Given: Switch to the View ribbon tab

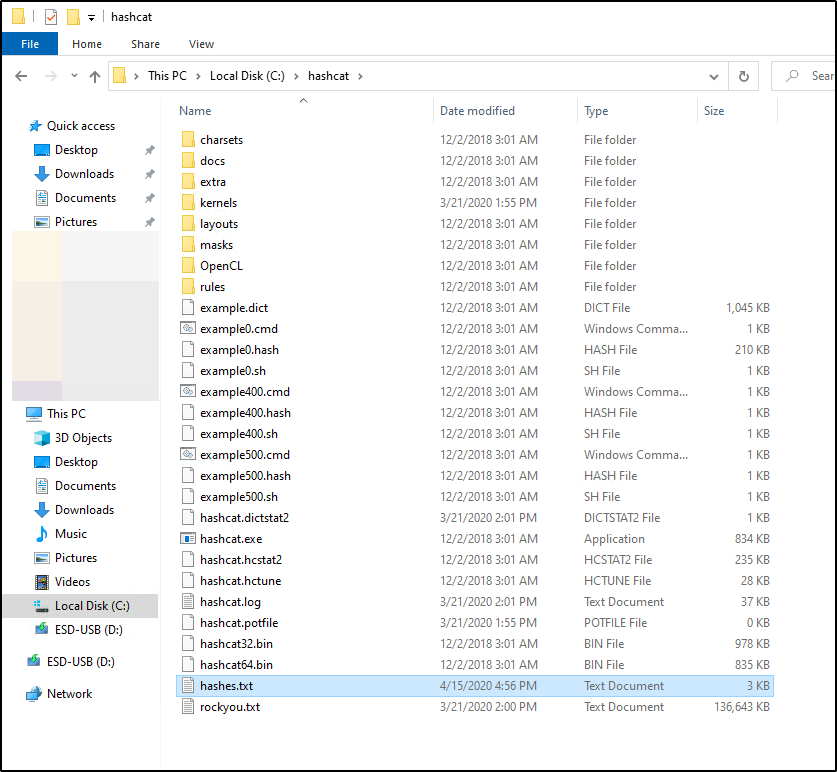Looking at the screenshot, I should point(201,44).
